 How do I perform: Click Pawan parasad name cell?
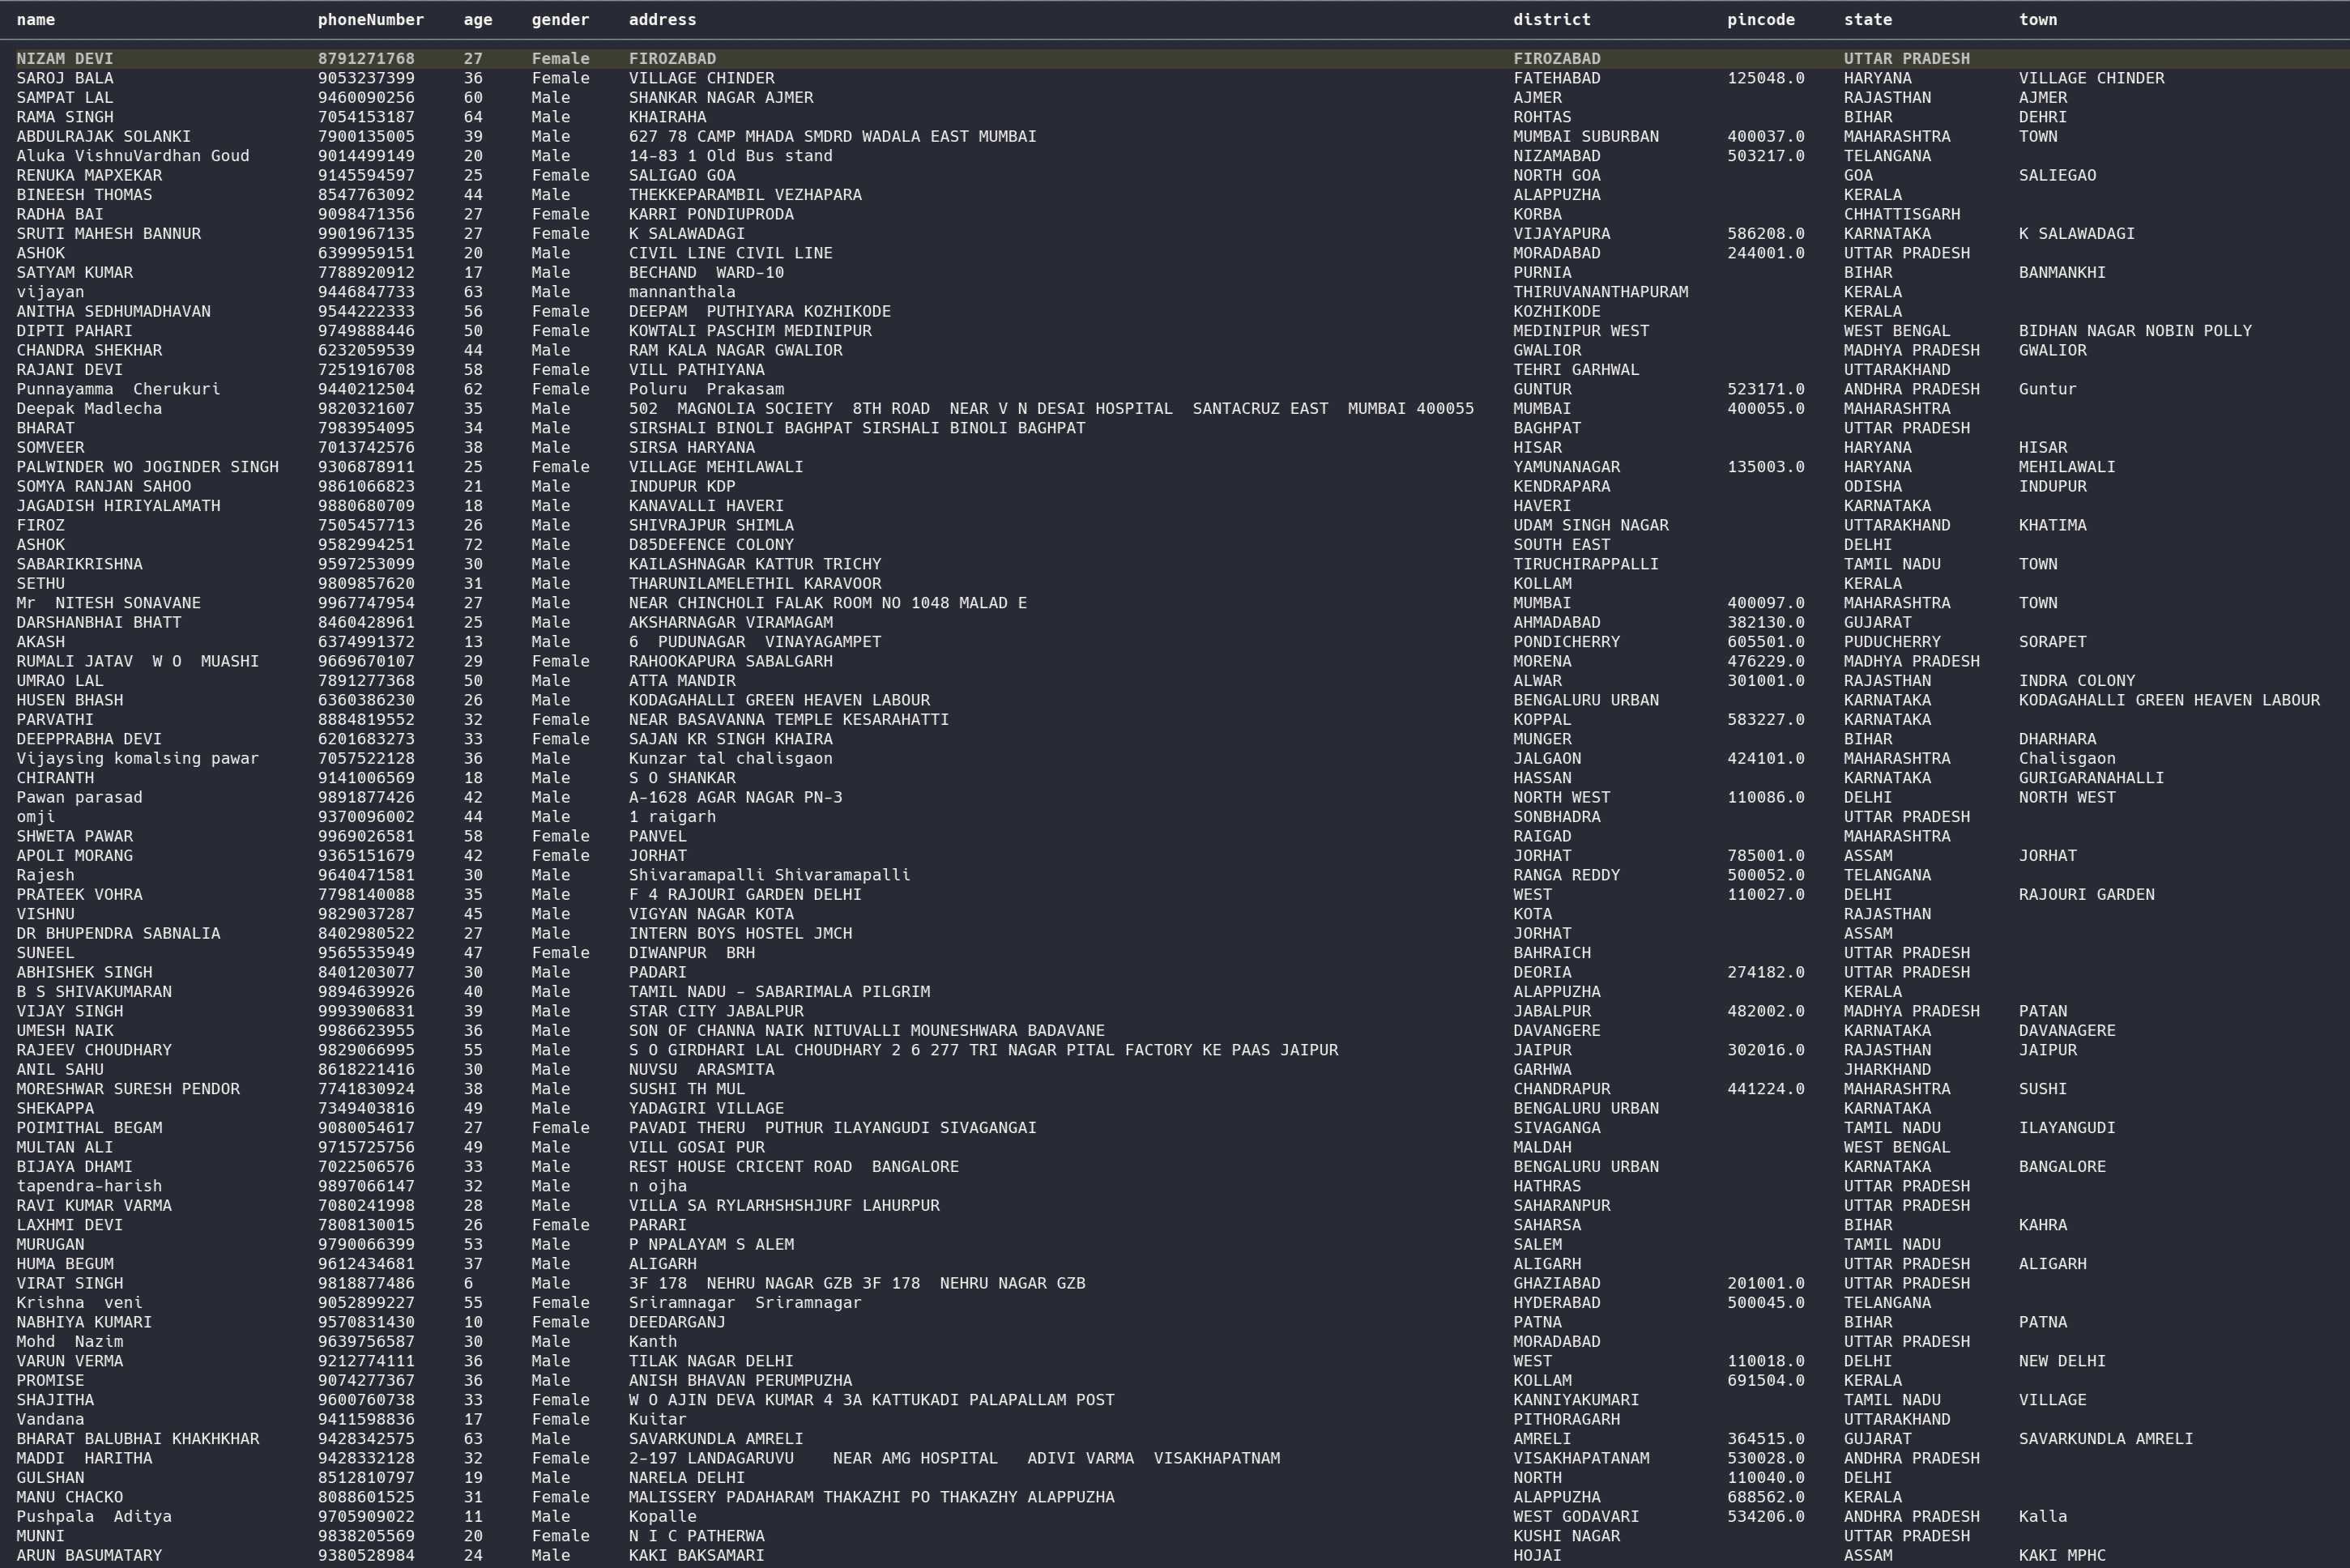(x=79, y=798)
